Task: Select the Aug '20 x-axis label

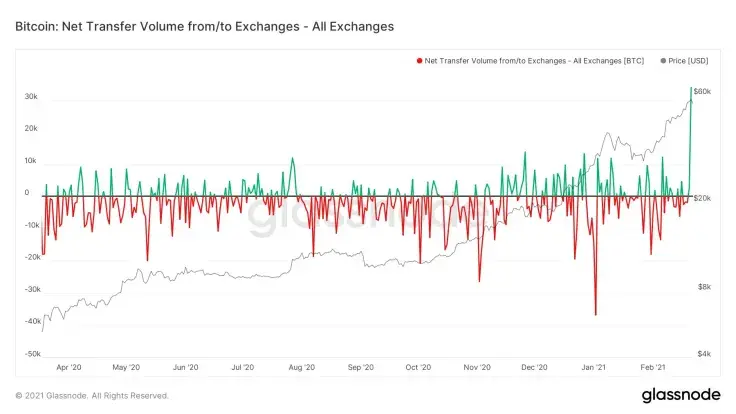Action: point(301,367)
